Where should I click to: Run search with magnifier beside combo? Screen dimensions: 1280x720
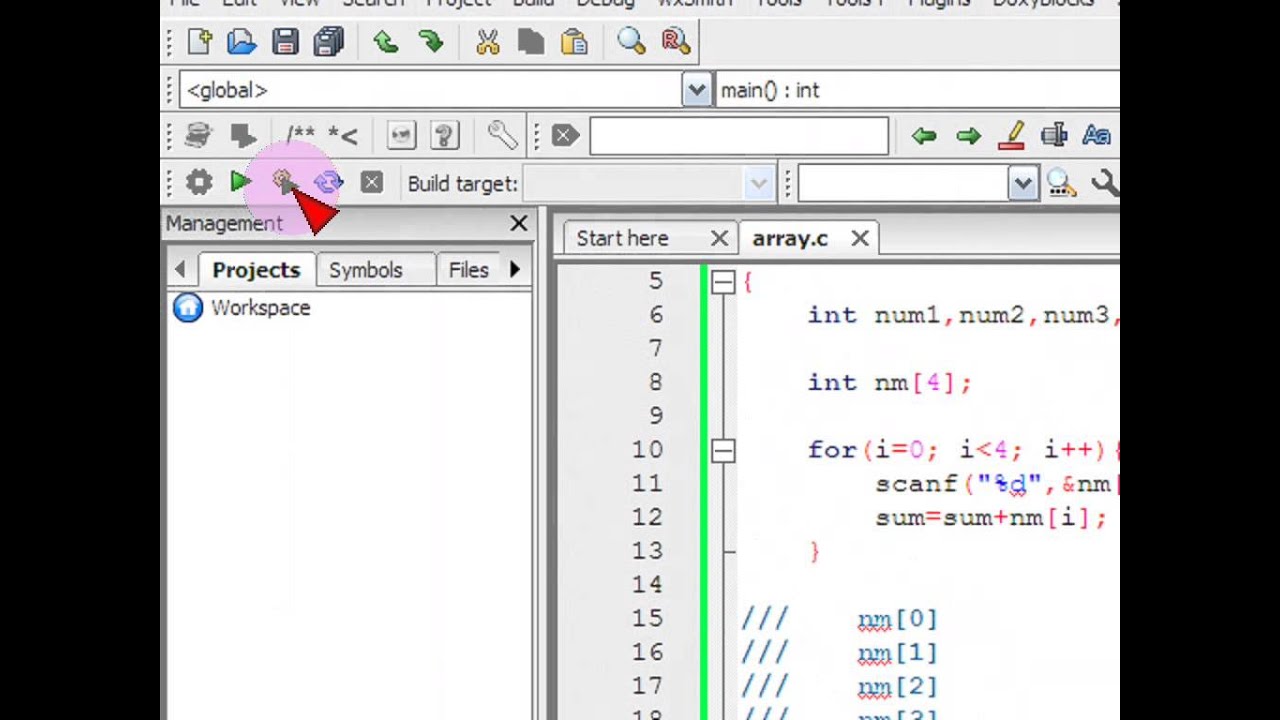(1061, 183)
